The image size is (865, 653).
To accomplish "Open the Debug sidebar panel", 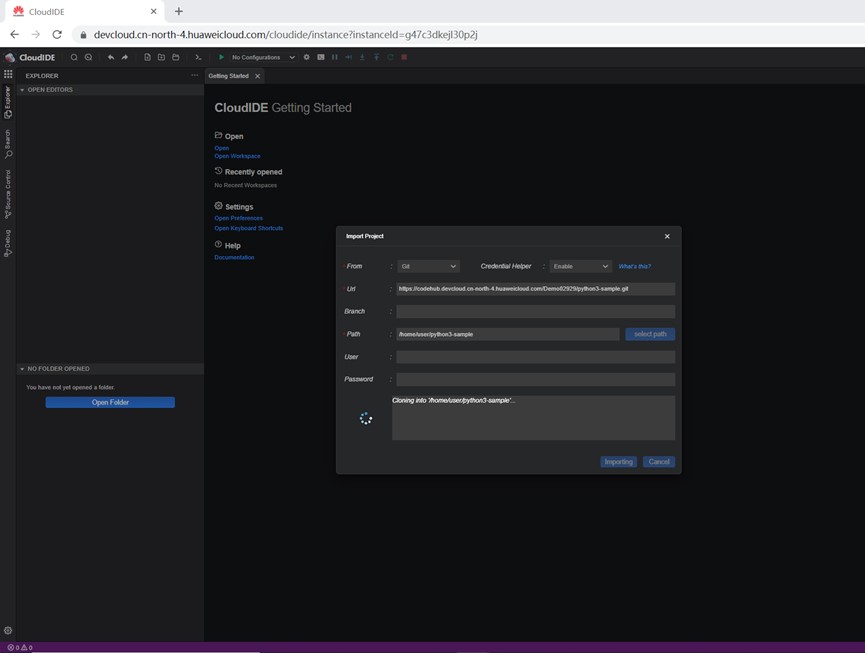I will click(x=8, y=243).
